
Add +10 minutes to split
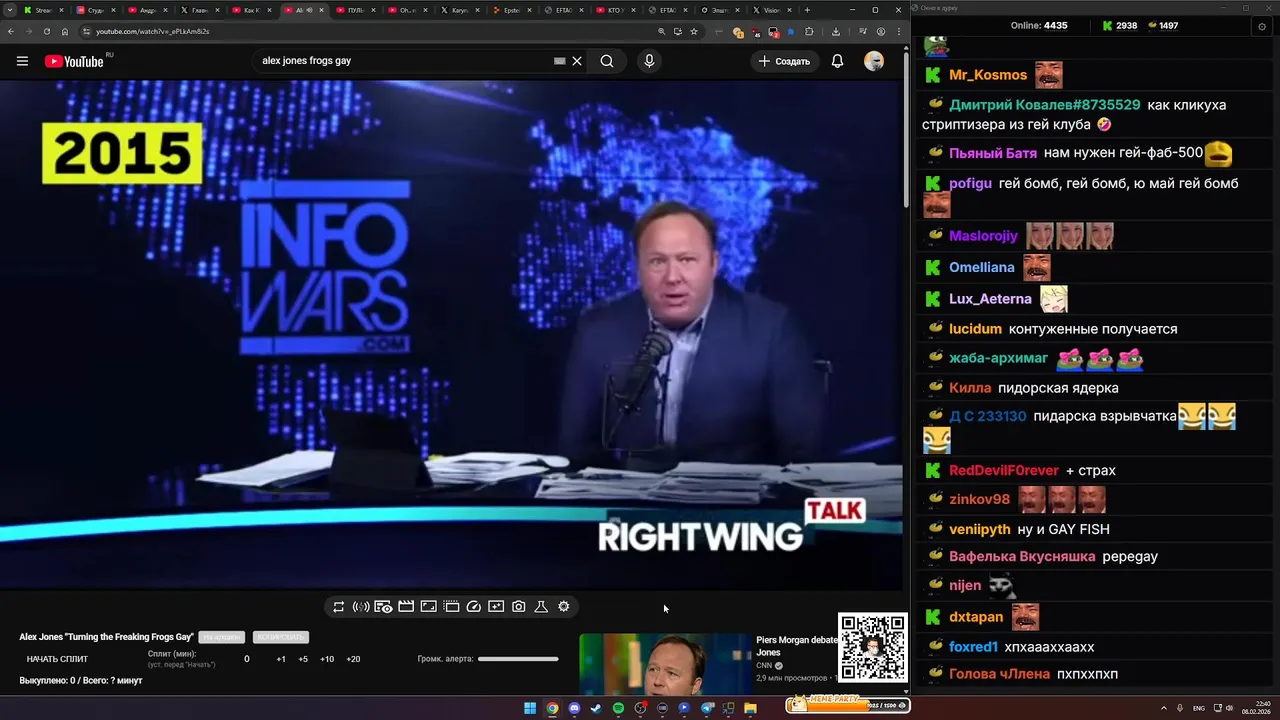pyautogui.click(x=327, y=660)
